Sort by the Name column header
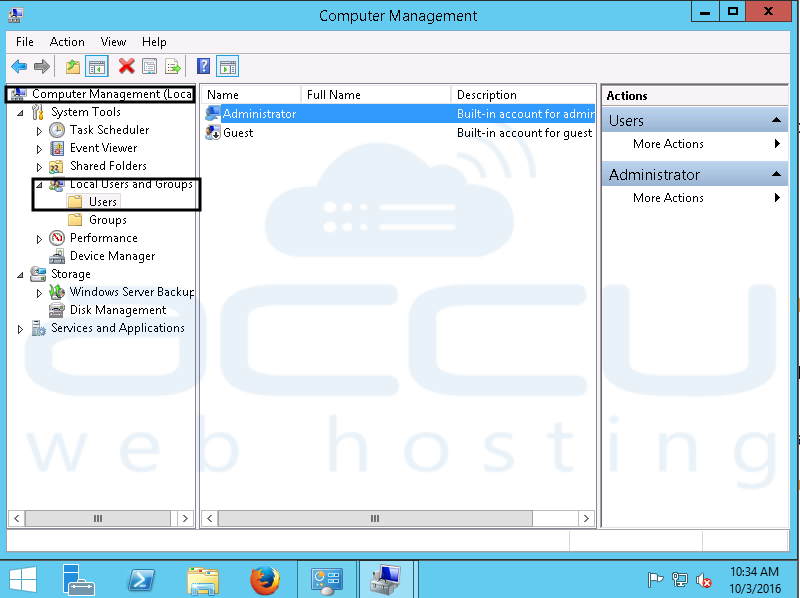Viewport: 800px width, 598px height. (251, 95)
